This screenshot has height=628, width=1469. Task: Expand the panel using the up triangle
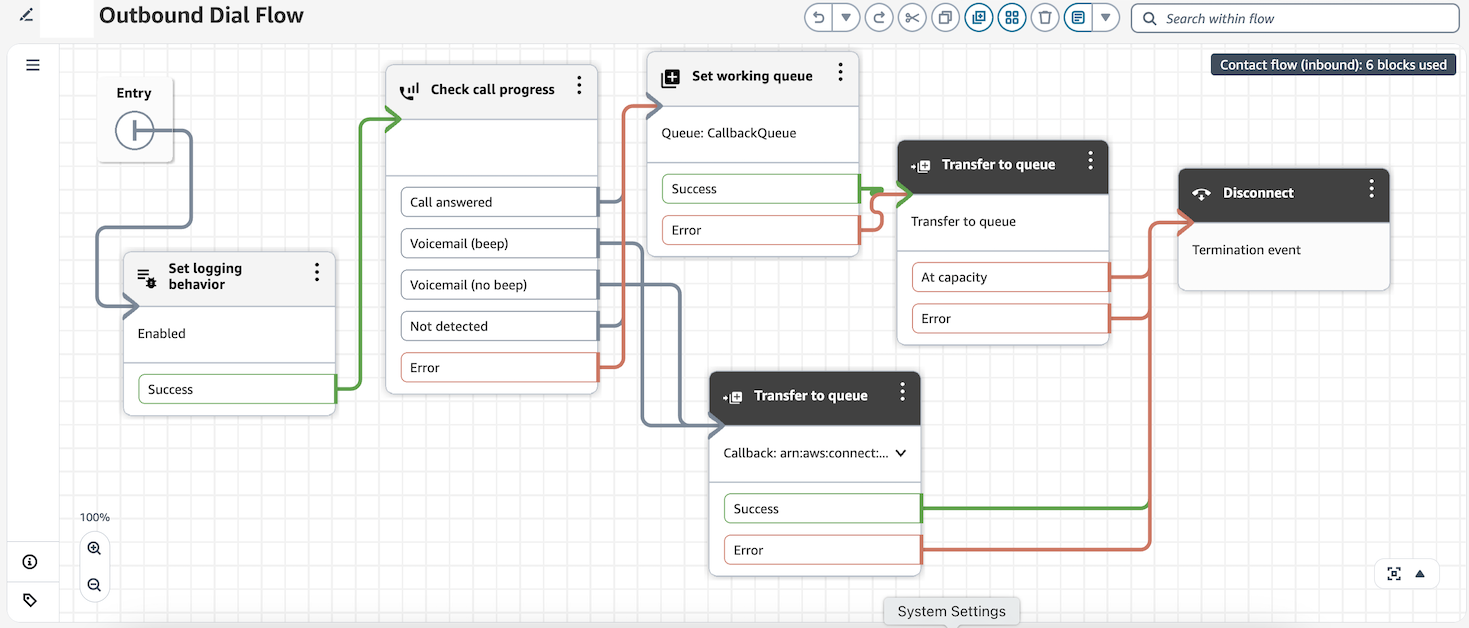pos(1420,573)
